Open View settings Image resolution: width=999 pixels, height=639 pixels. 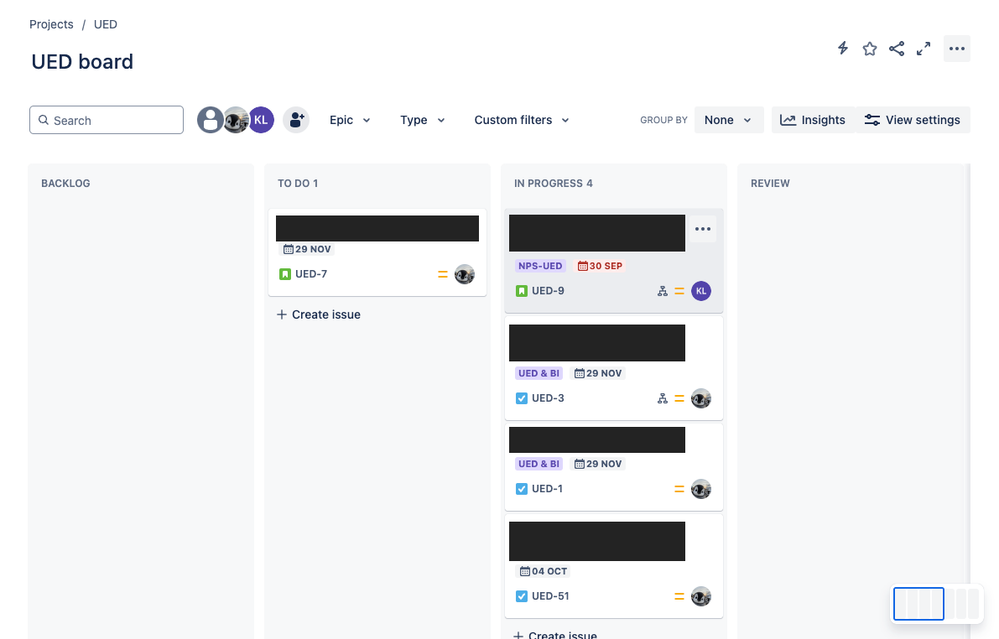point(912,120)
